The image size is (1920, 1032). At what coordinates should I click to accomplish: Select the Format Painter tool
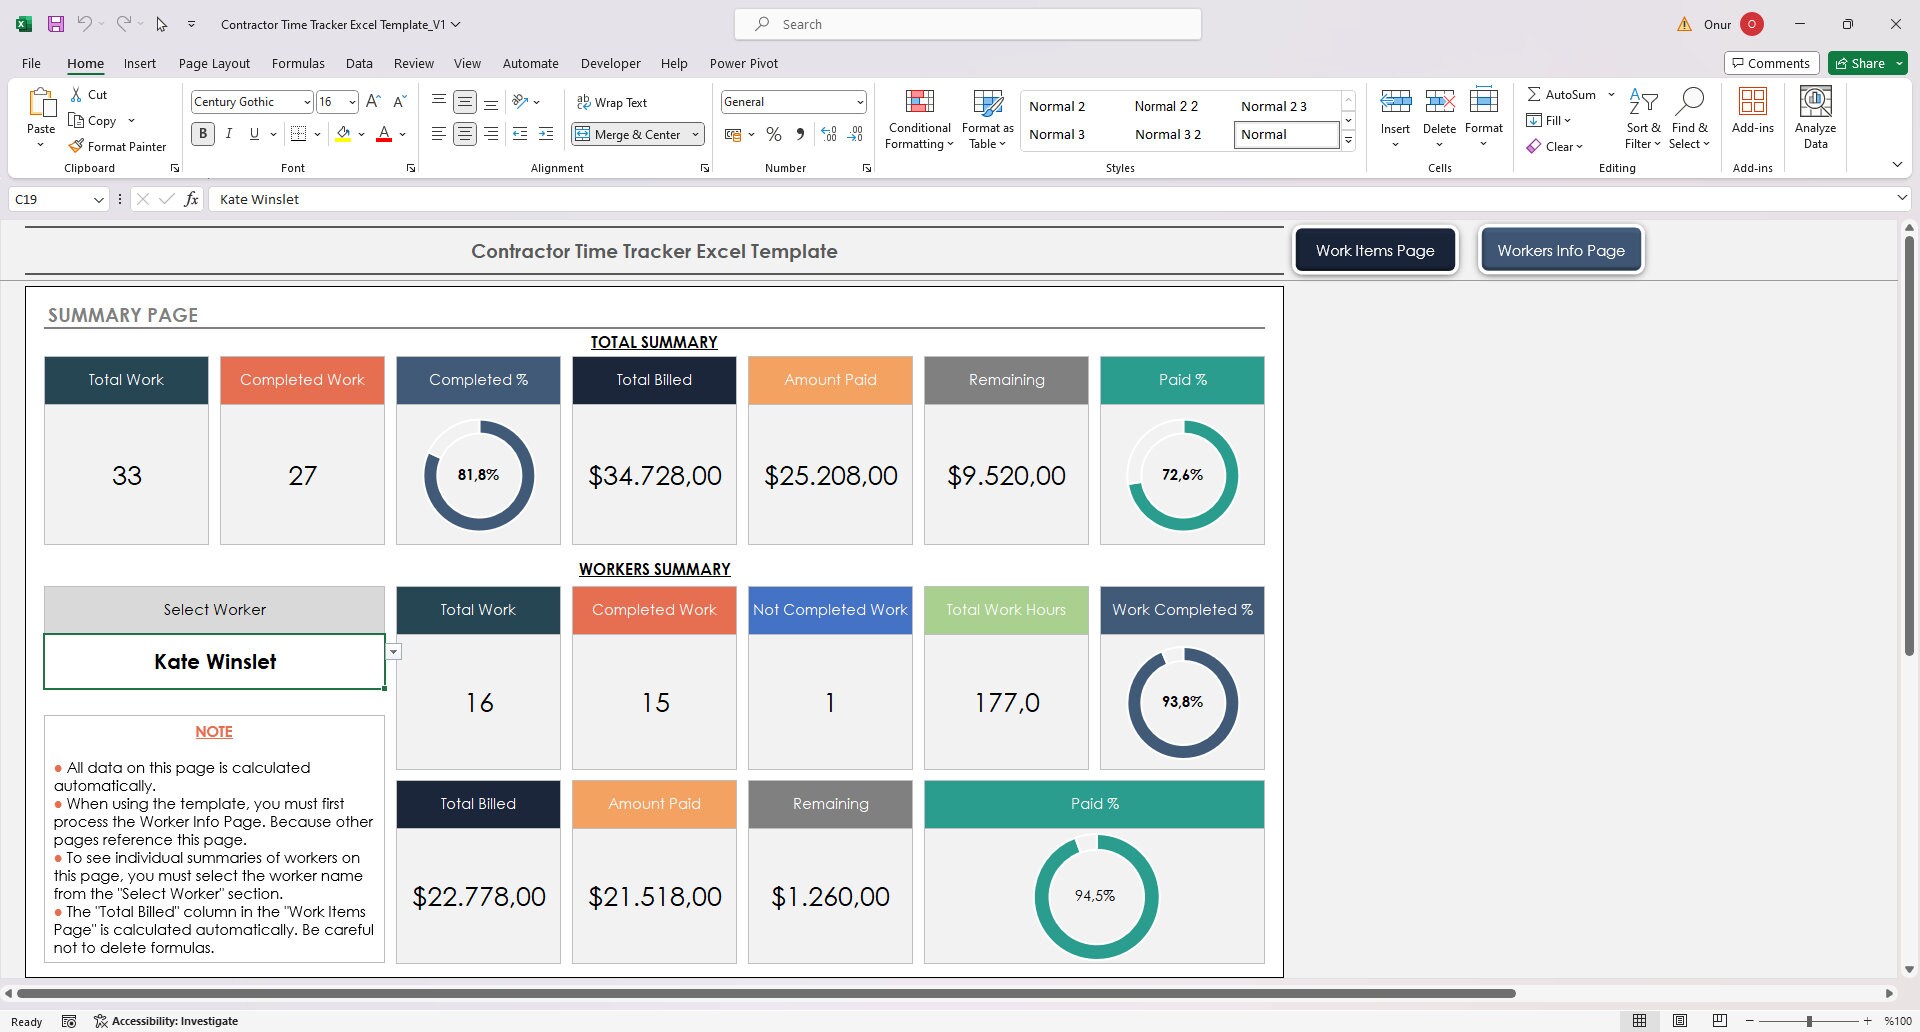click(x=117, y=146)
